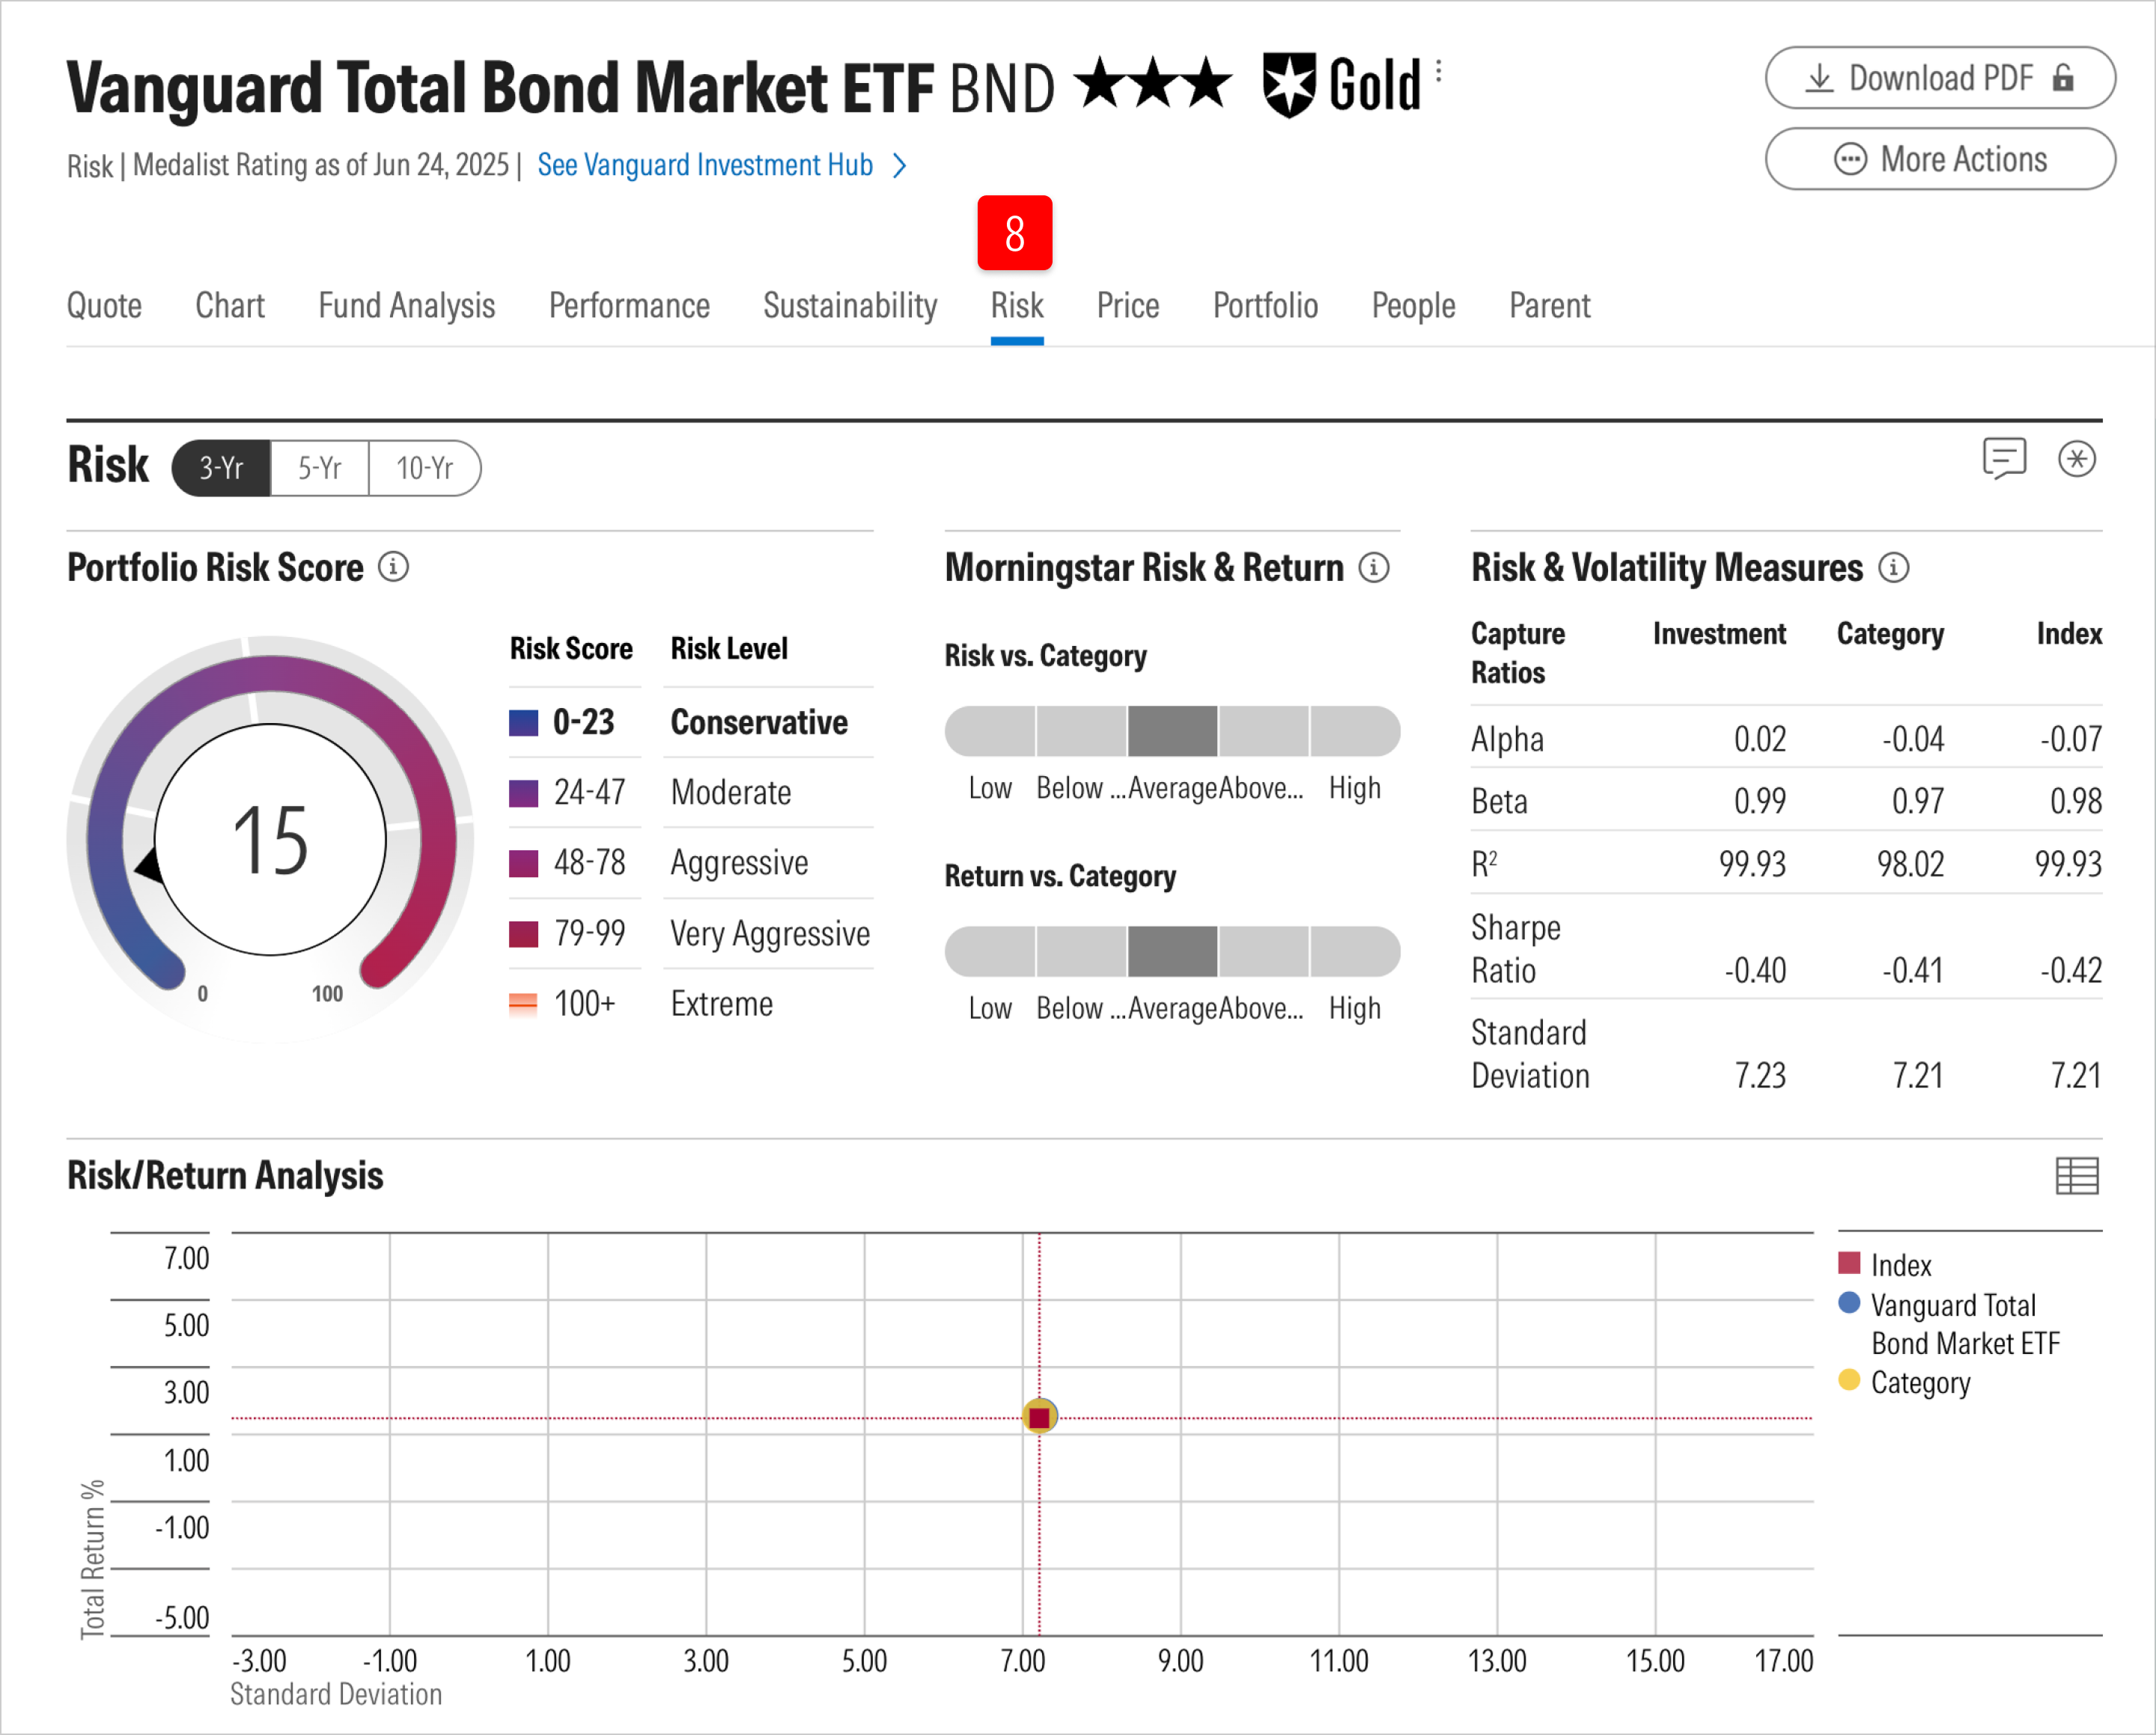
Task: Select the Risk tab
Action: click(1017, 306)
